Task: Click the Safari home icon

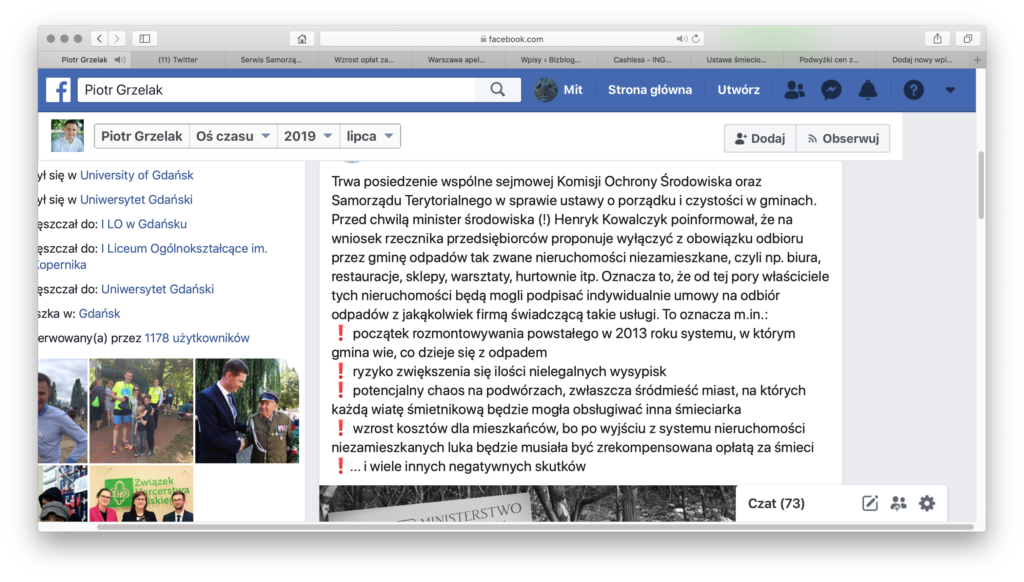Action: point(302,39)
